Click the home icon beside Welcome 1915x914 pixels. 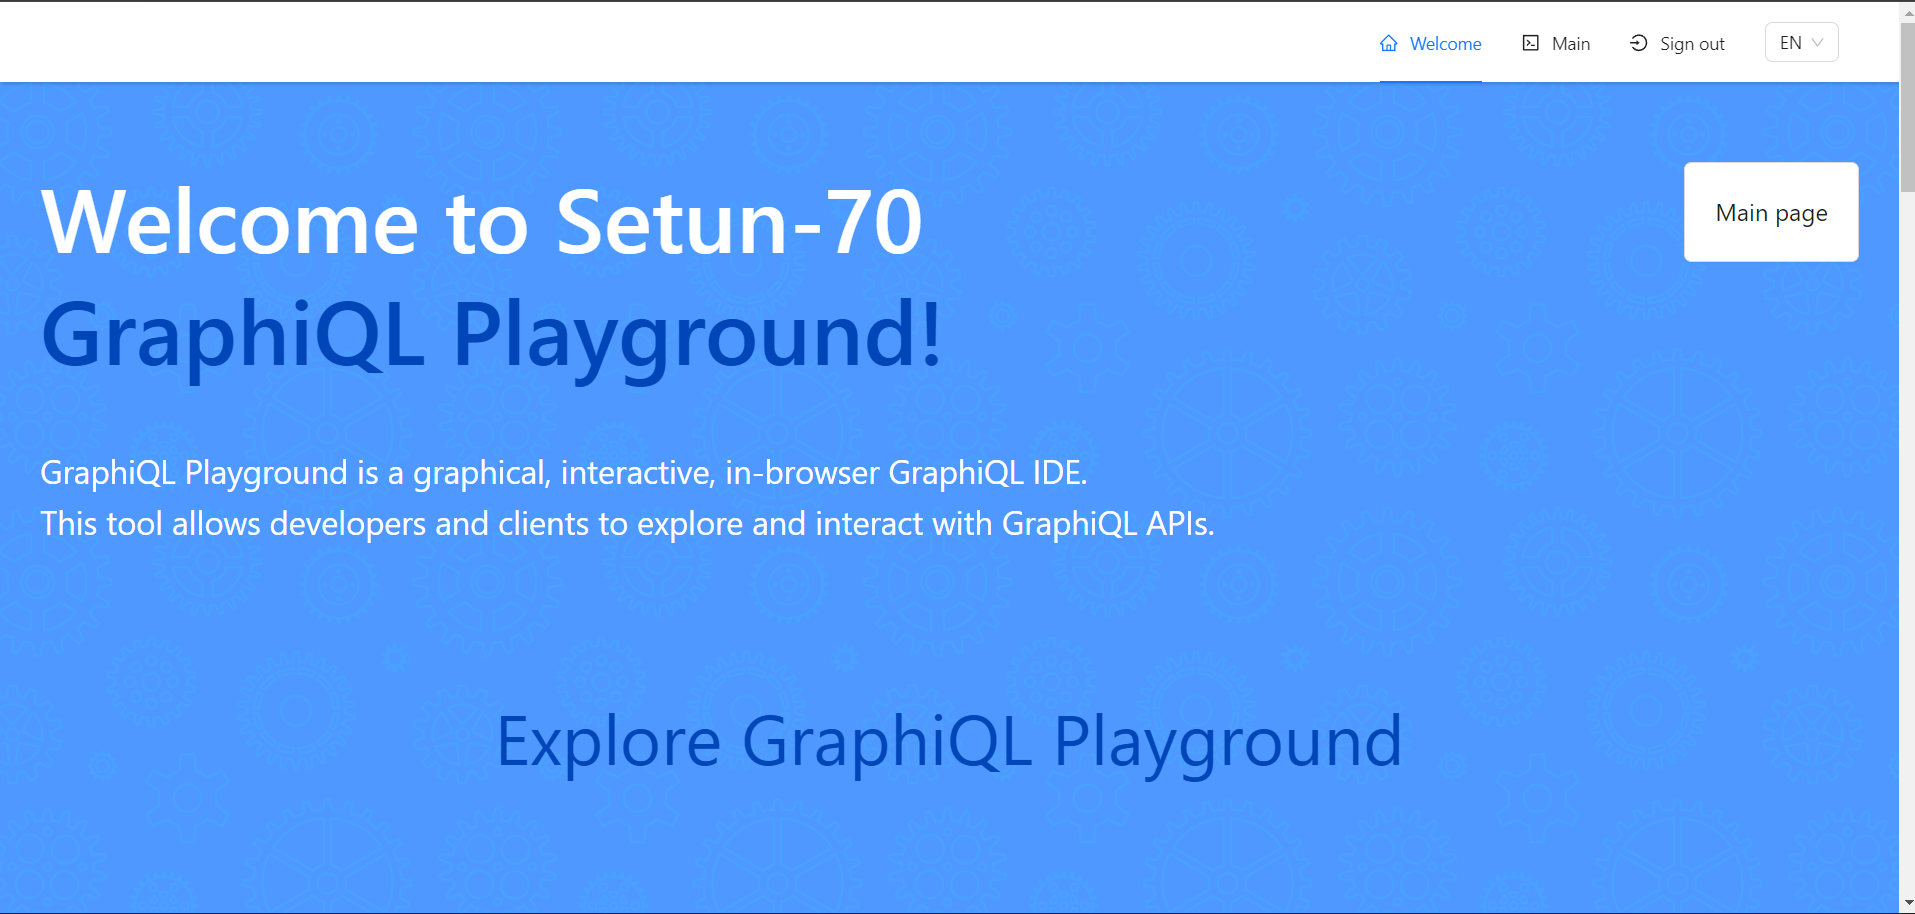1389,43
